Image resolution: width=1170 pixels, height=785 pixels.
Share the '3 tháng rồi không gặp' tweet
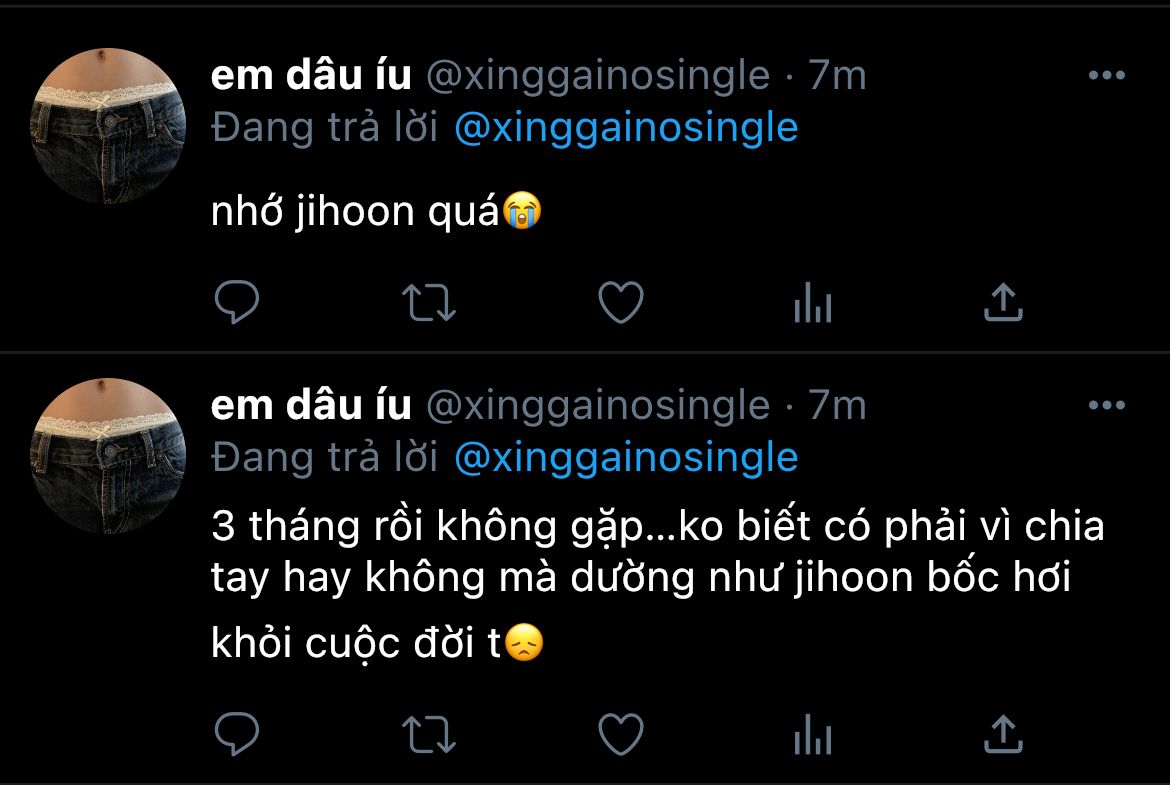[1003, 734]
